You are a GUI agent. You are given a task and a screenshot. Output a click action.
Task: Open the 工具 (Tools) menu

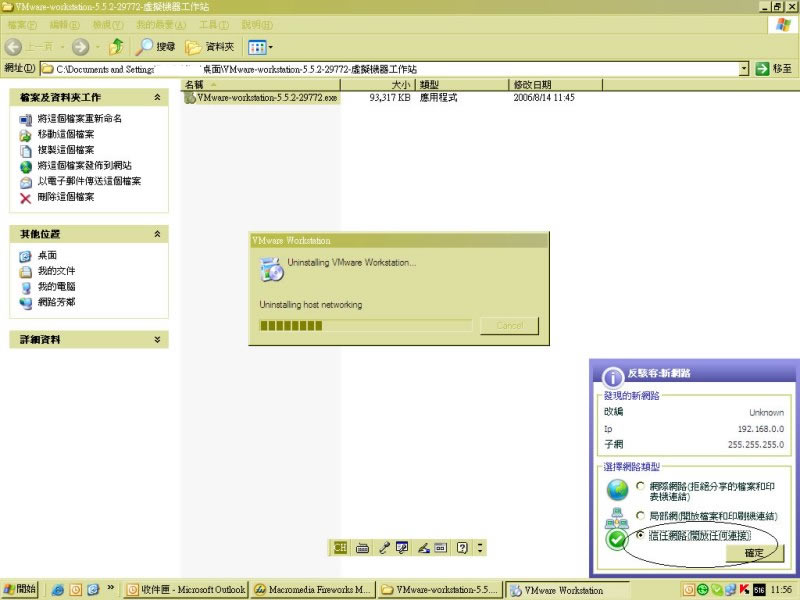[x=214, y=24]
